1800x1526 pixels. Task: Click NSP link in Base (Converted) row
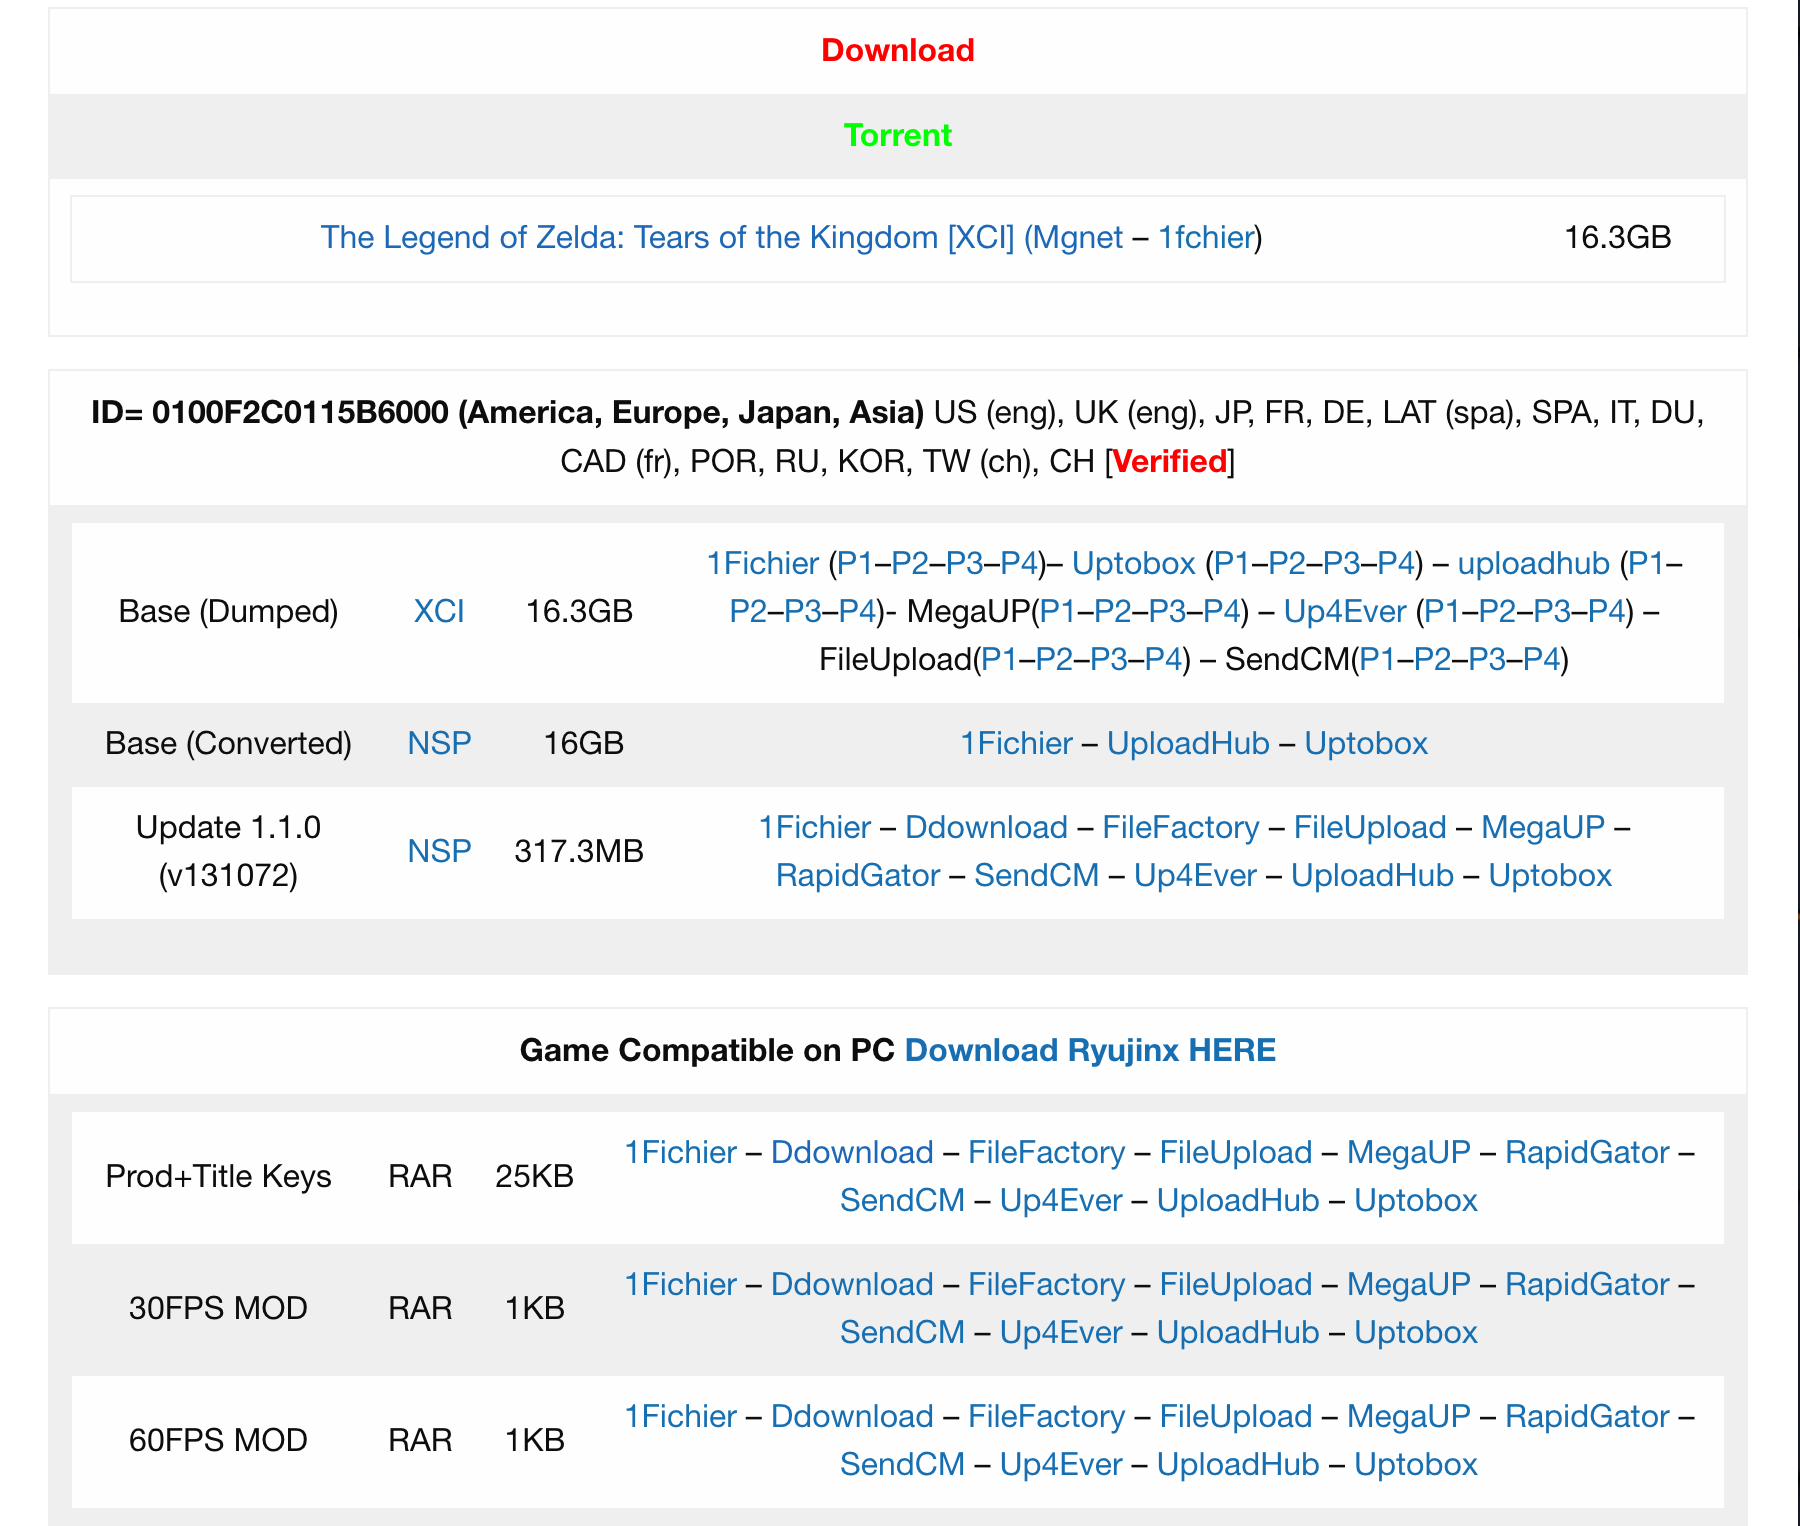[439, 743]
